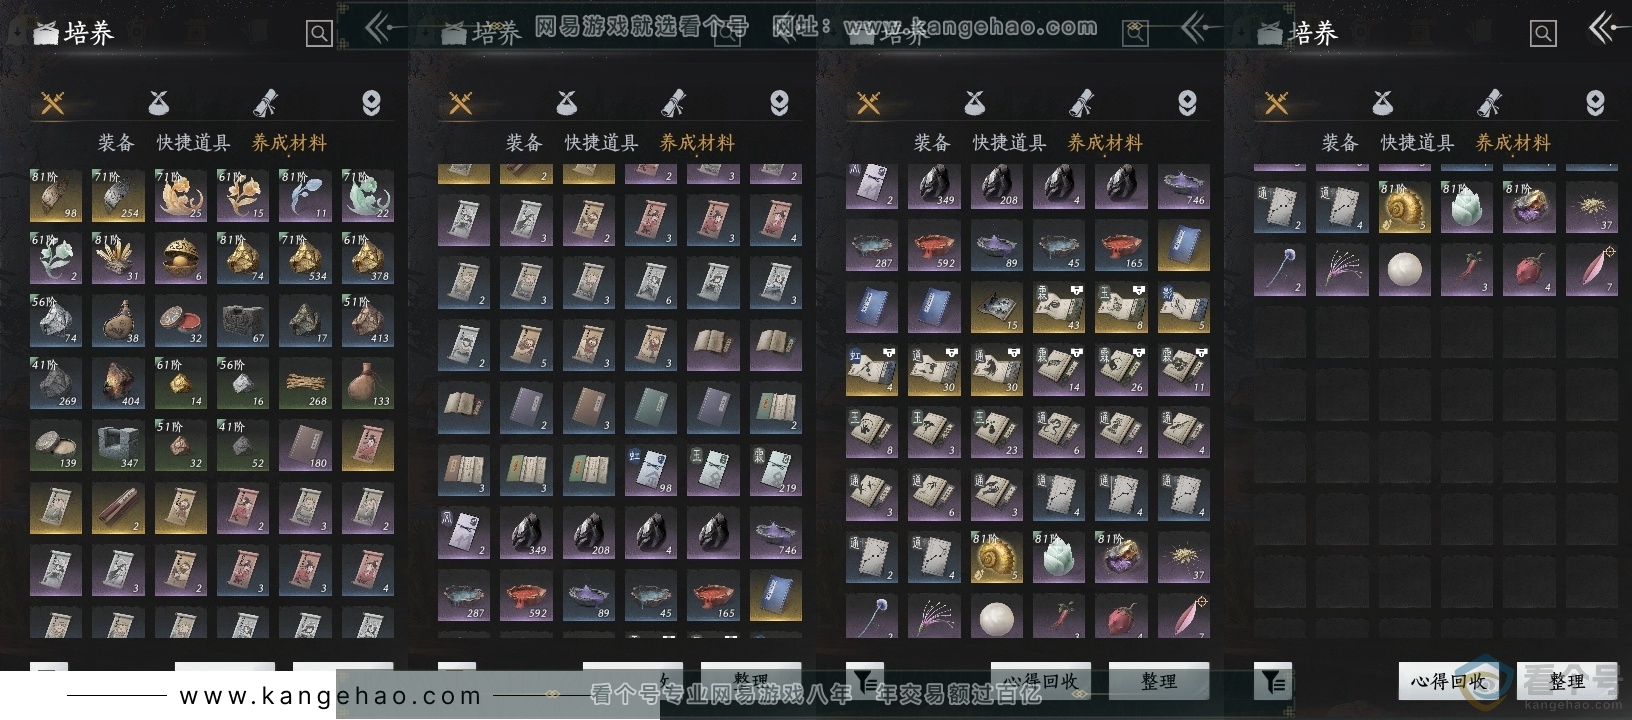This screenshot has width=1632, height=720.
Task: Select the badge category icon in fourth panel
Action: (1595, 102)
